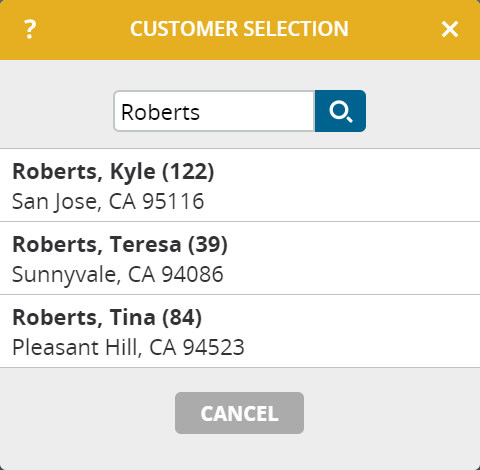480x470 pixels.
Task: Run search with the magnifying glass button
Action: (340, 111)
